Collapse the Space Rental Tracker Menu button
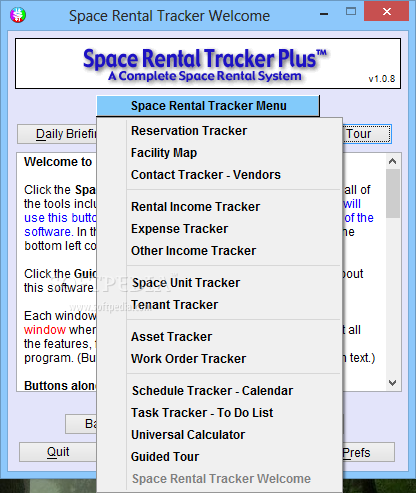The width and height of the screenshot is (416, 493). (x=208, y=106)
